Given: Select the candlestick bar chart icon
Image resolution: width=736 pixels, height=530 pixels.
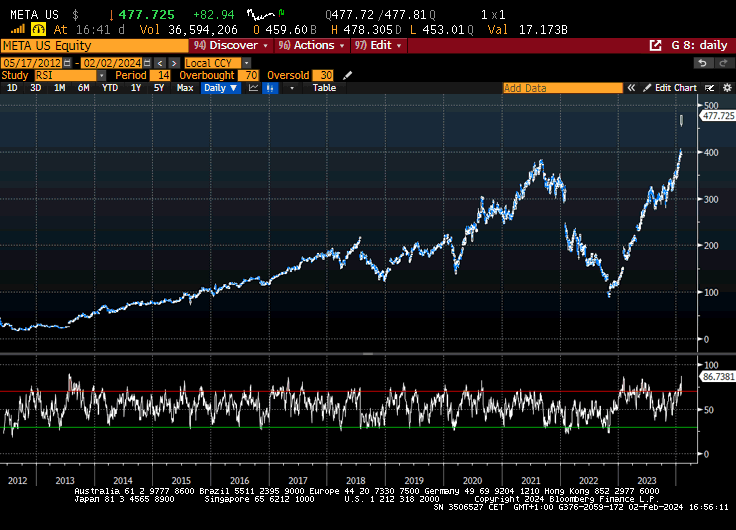Looking at the screenshot, I should pyautogui.click(x=270, y=88).
